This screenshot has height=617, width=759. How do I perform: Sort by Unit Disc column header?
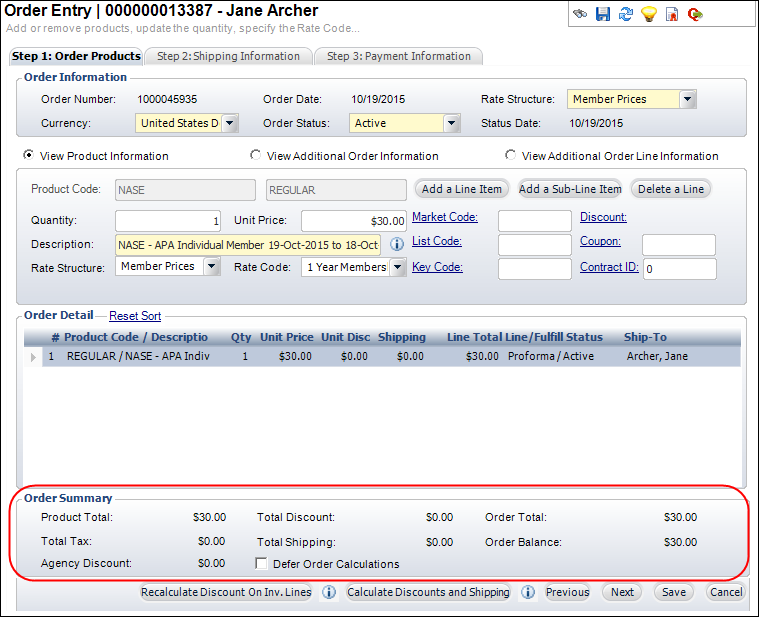(x=346, y=337)
